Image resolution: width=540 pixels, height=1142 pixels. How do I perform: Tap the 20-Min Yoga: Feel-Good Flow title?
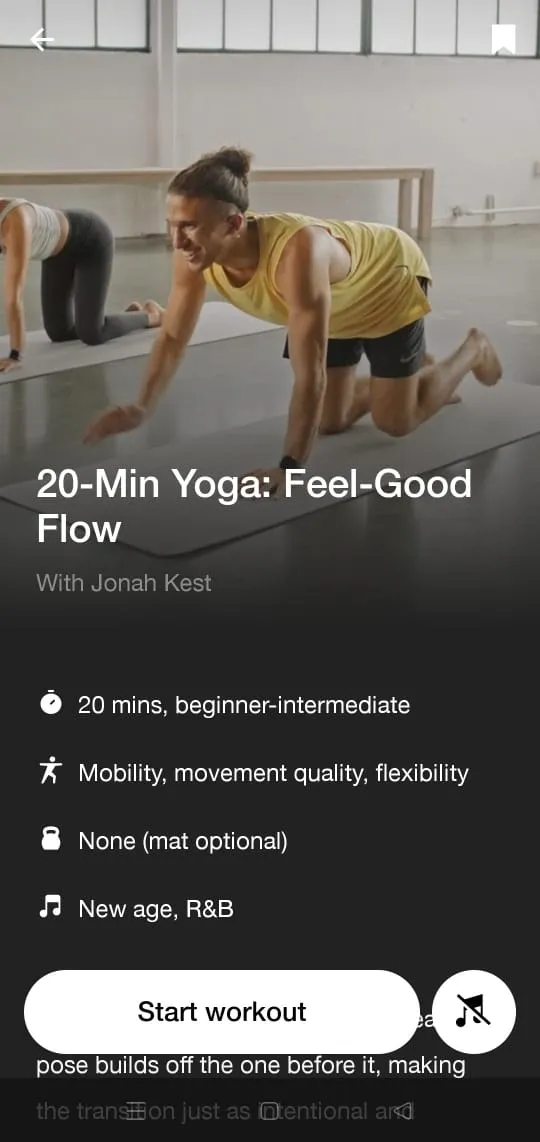coord(254,506)
